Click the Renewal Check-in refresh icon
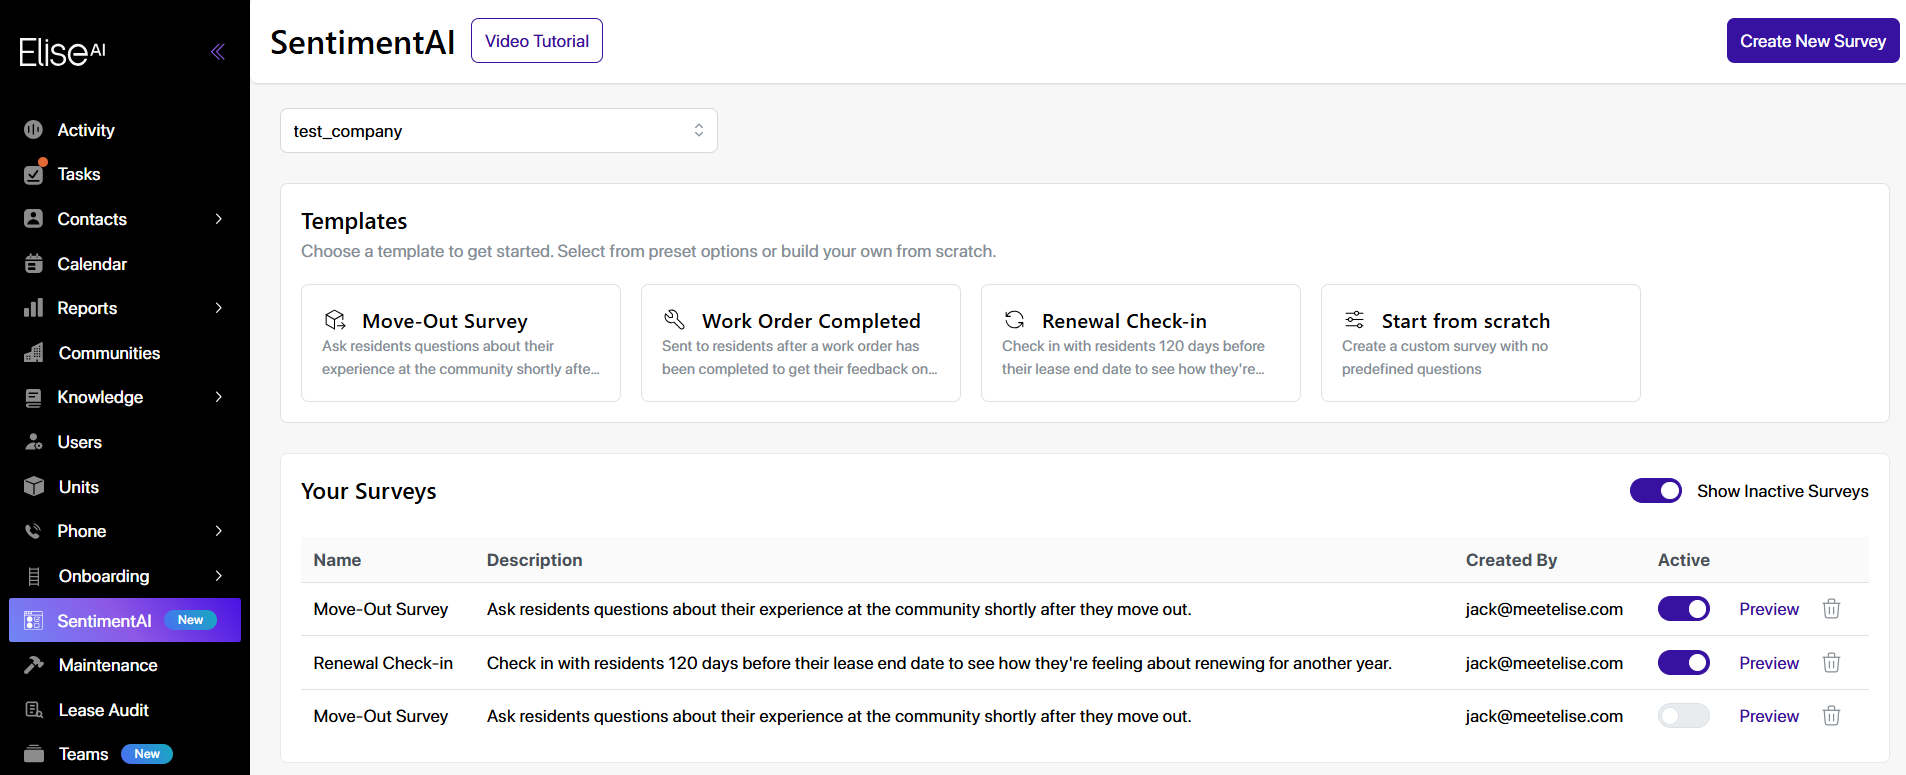 pos(1015,320)
